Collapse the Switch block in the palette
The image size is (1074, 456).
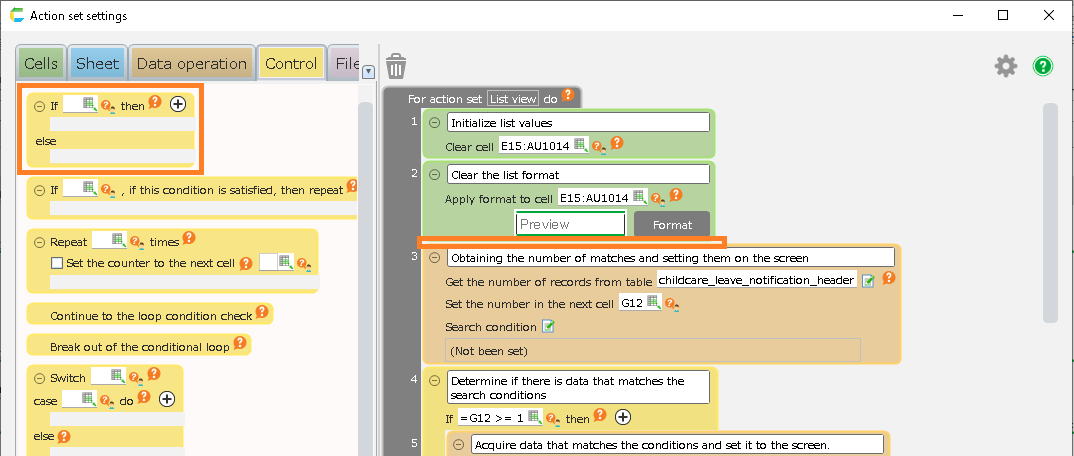point(39,378)
